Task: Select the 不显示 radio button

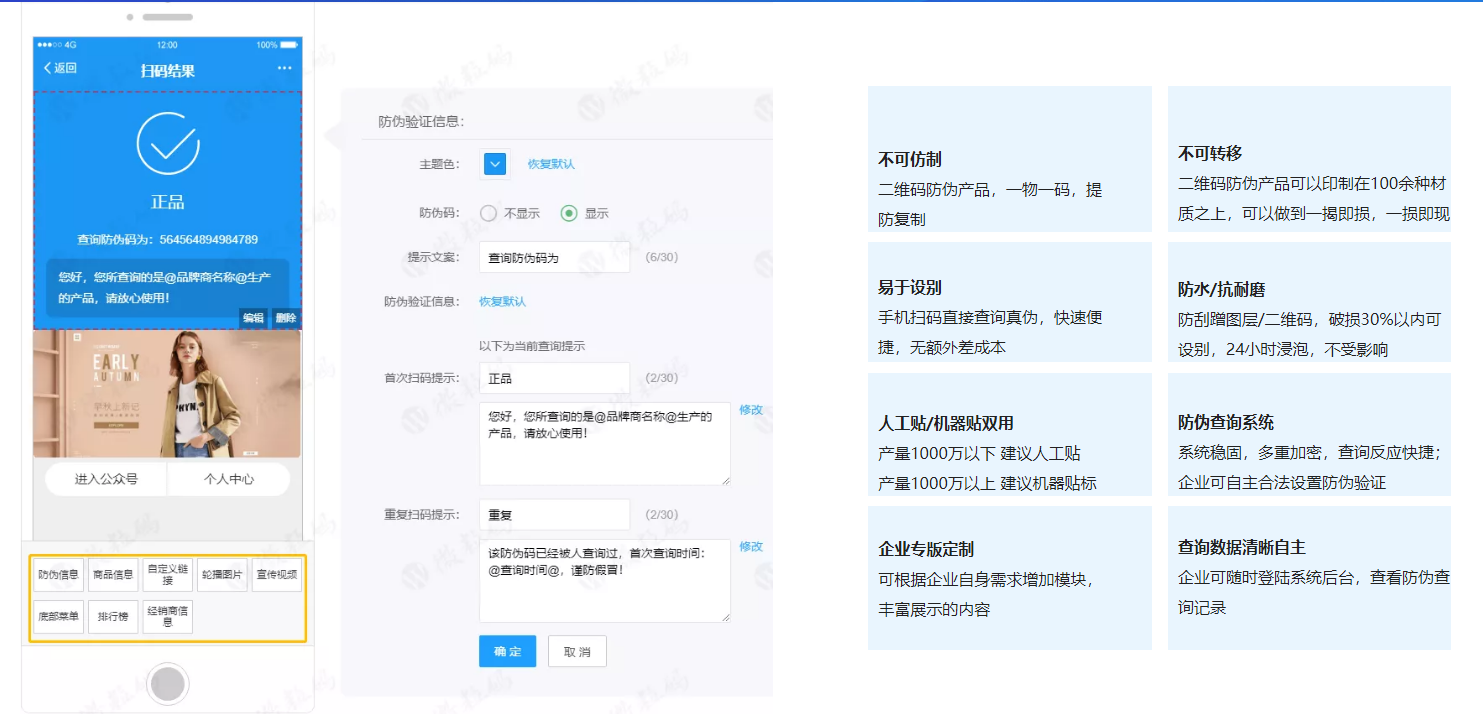Action: tap(489, 213)
